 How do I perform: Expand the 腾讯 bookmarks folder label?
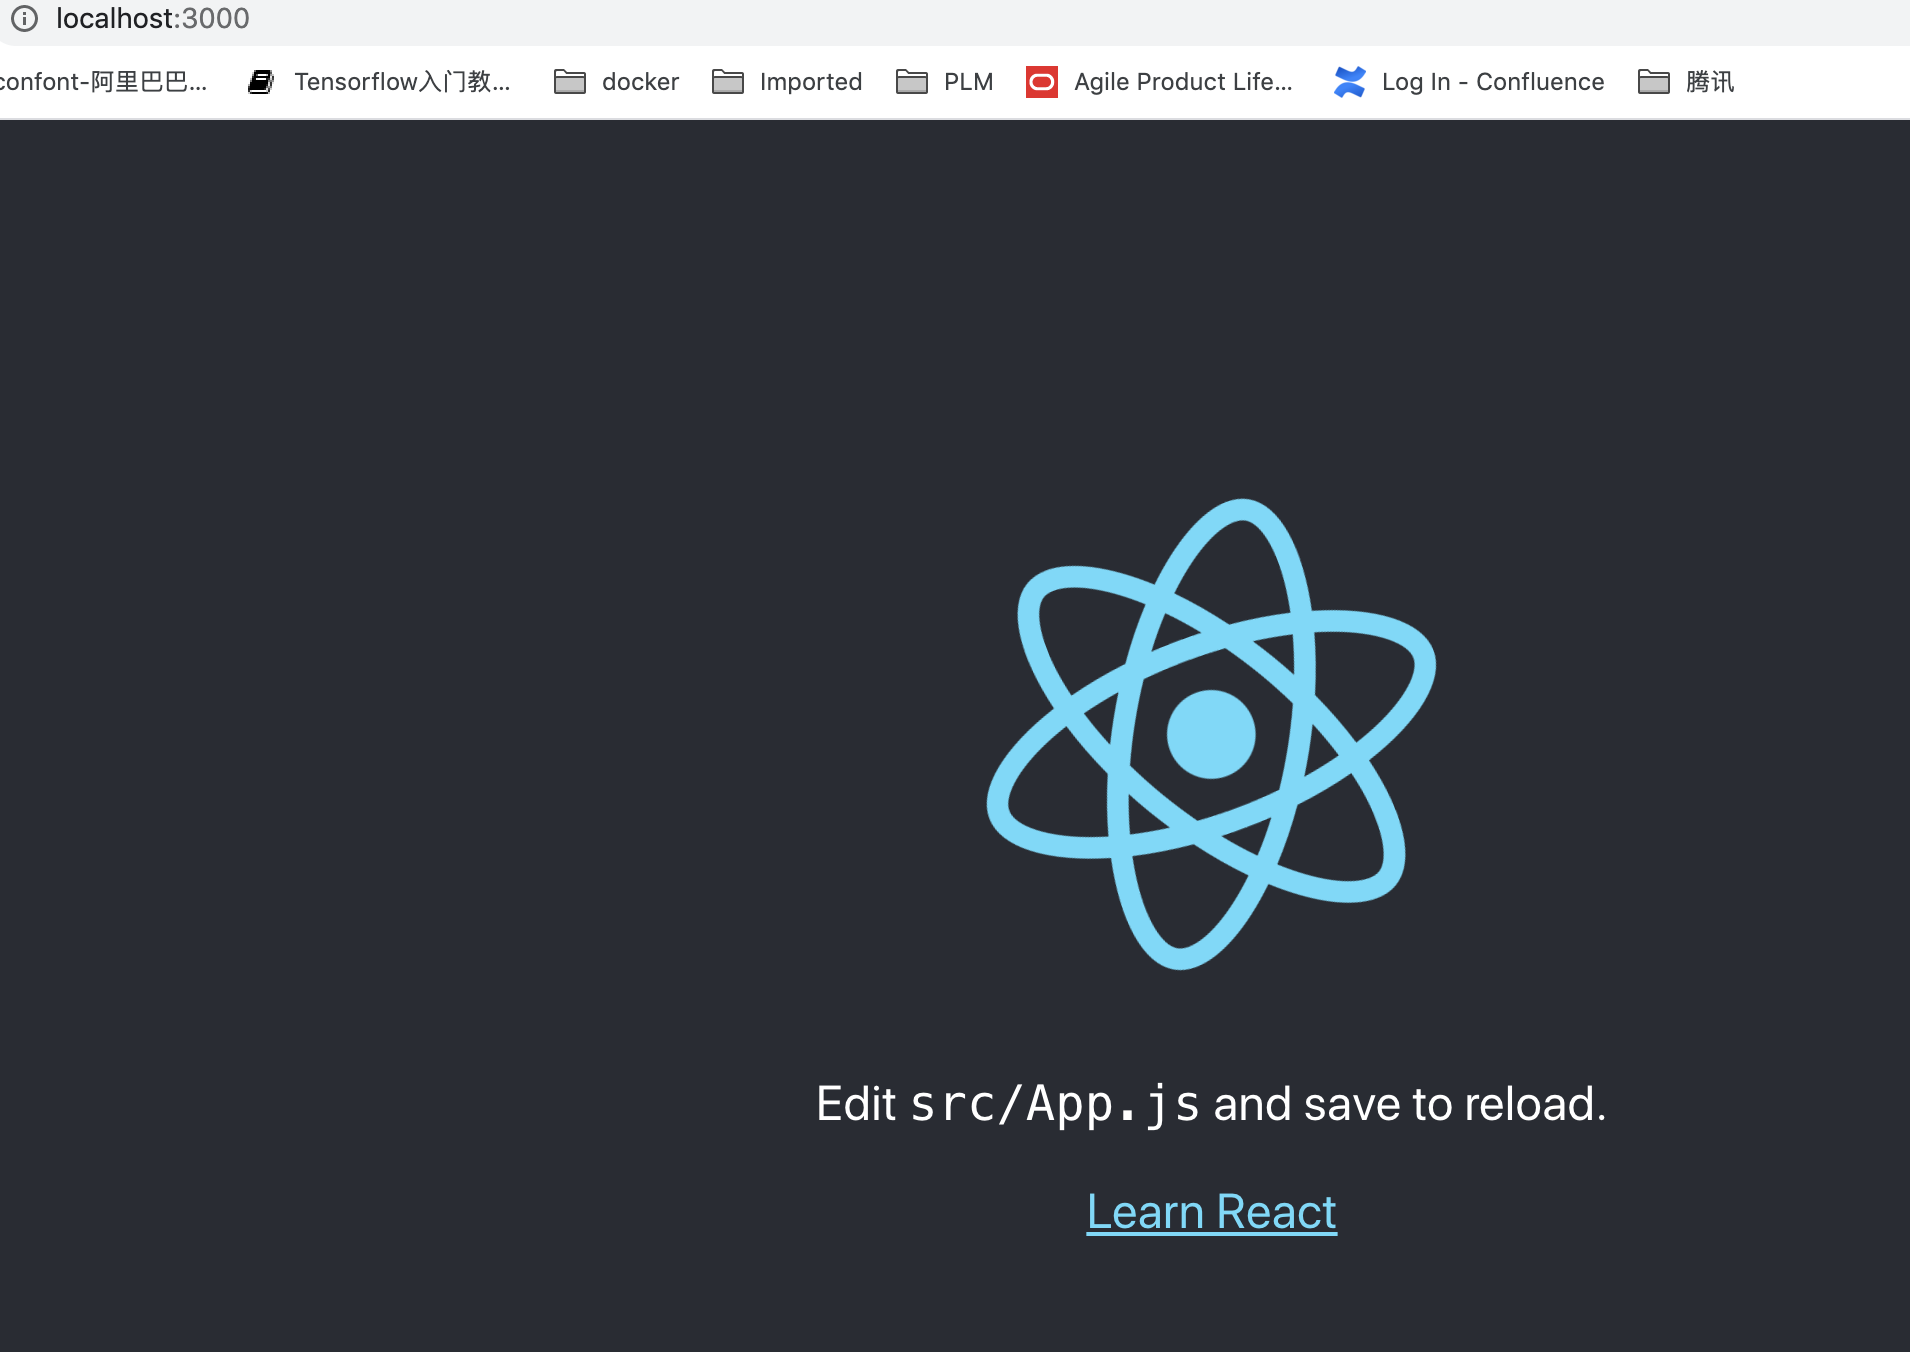[1710, 82]
